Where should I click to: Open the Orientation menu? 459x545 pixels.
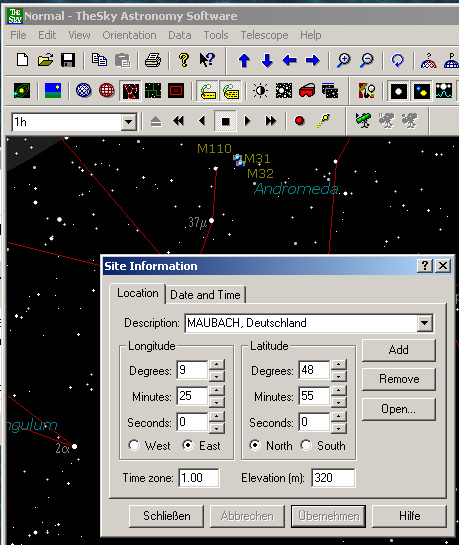(129, 35)
